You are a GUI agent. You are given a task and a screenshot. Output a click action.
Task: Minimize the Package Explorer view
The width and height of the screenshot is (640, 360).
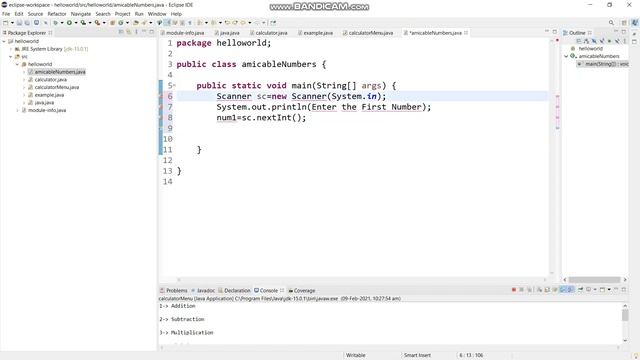(144, 32)
